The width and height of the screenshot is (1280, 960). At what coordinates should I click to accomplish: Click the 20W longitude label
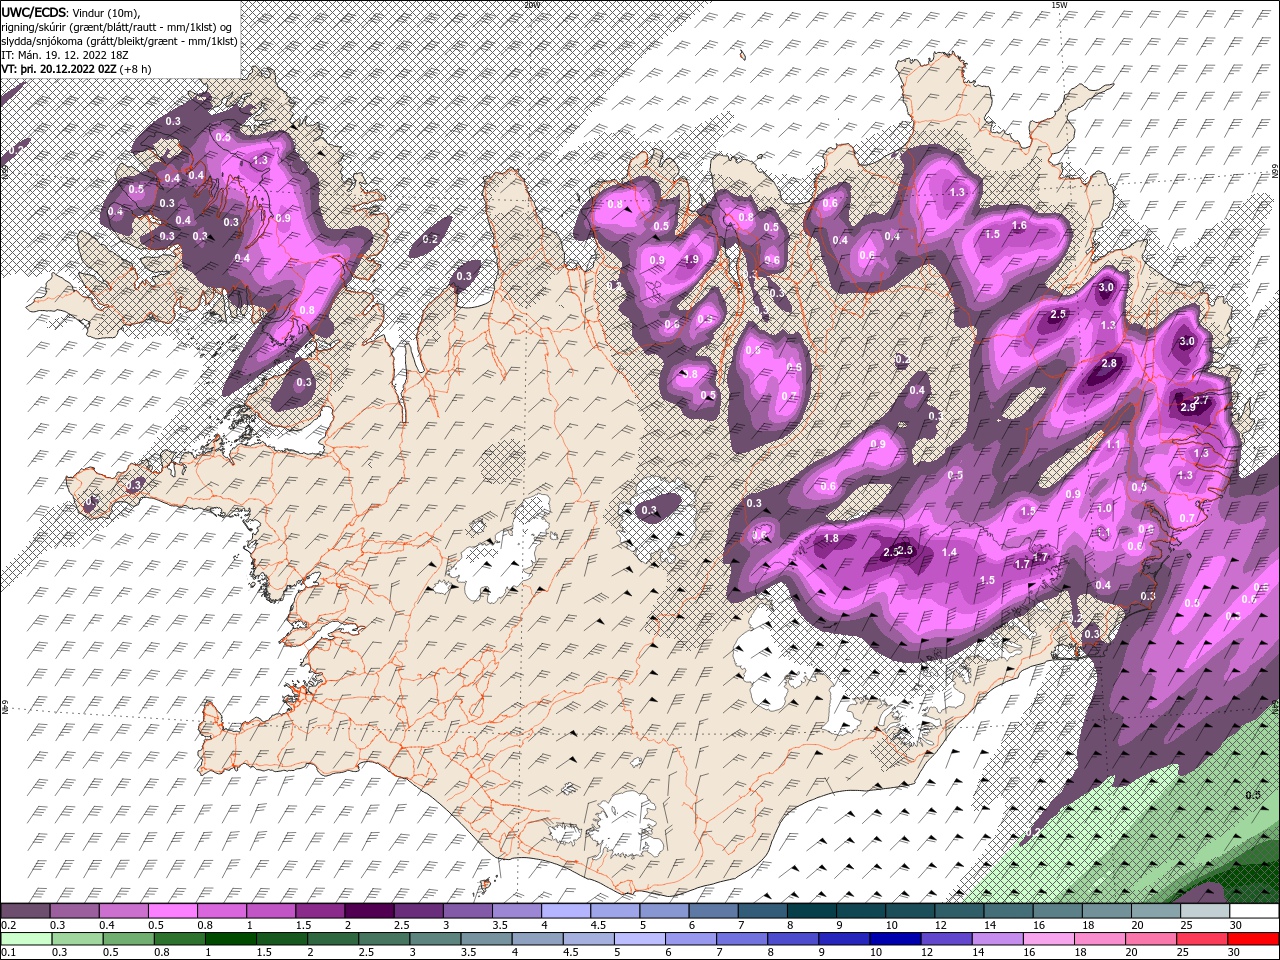click(532, 5)
